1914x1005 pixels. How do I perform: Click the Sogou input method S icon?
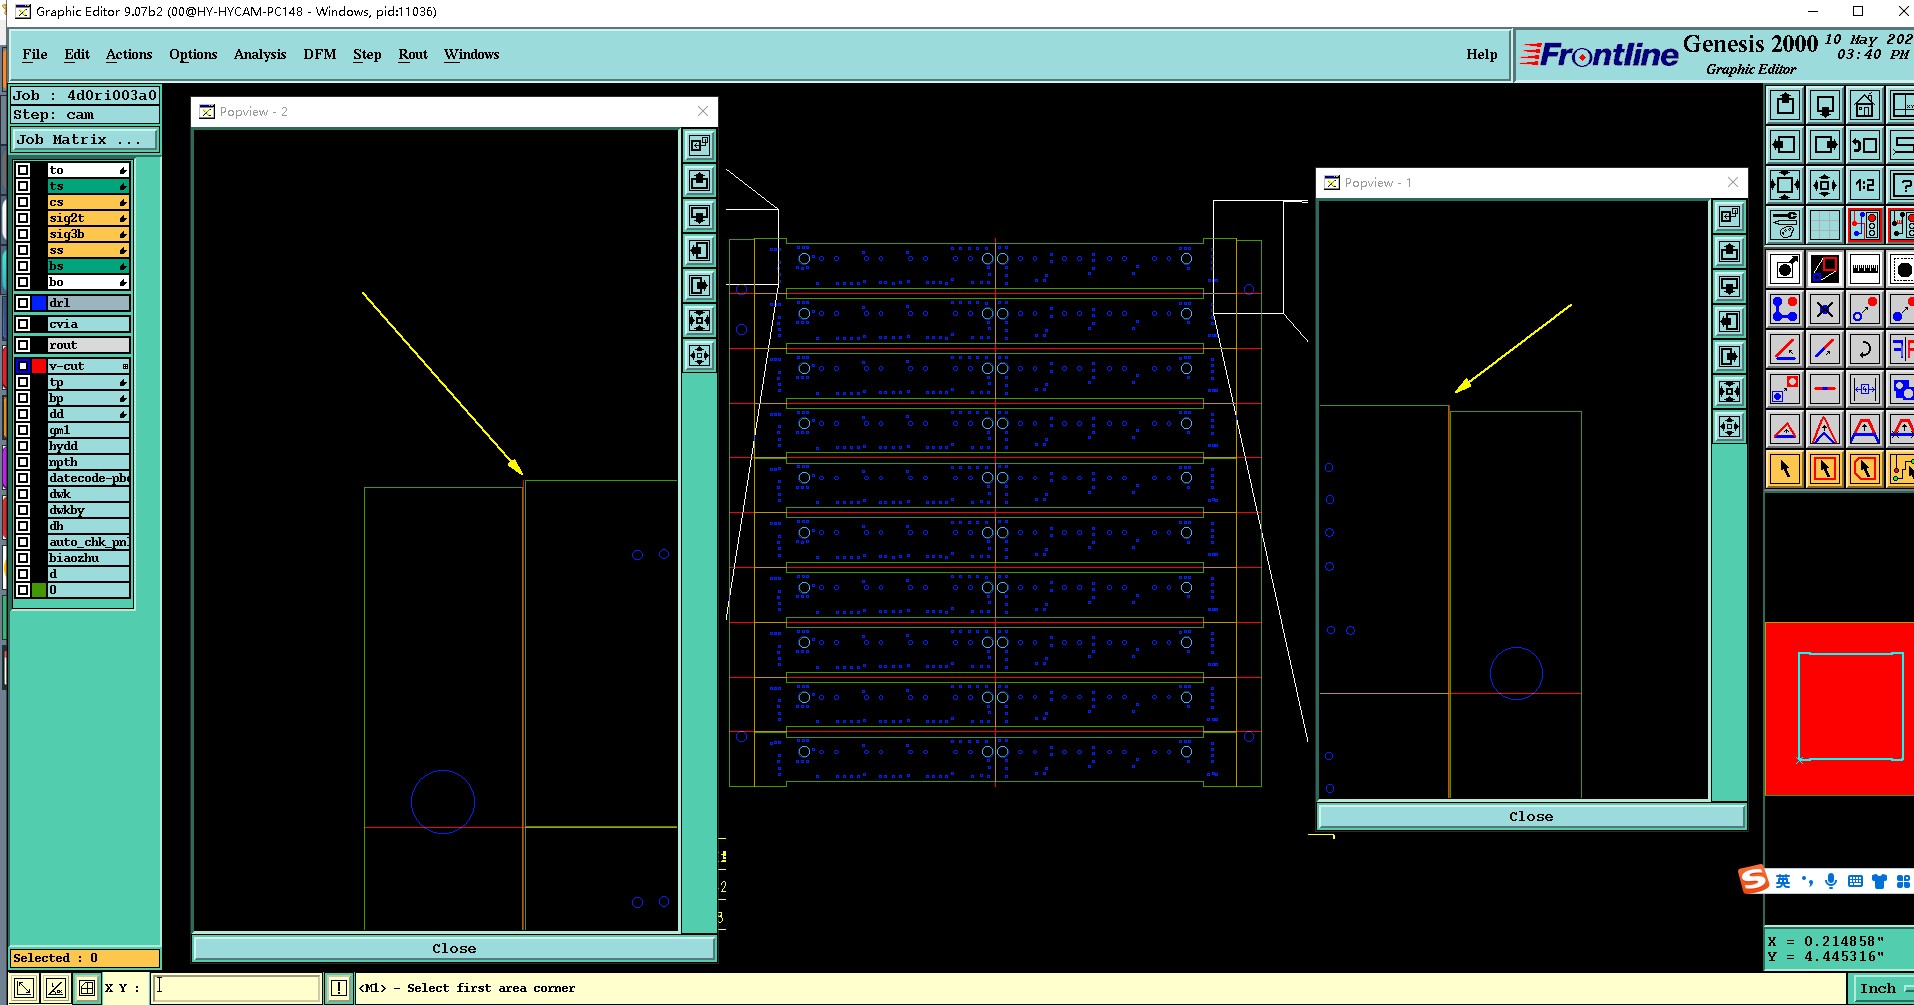pyautogui.click(x=1754, y=880)
